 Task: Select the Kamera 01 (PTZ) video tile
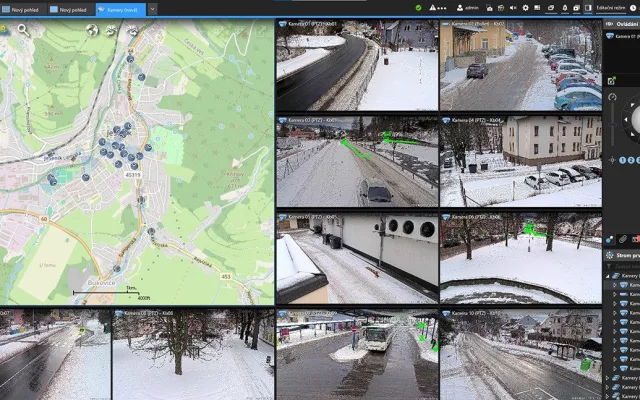(357, 65)
